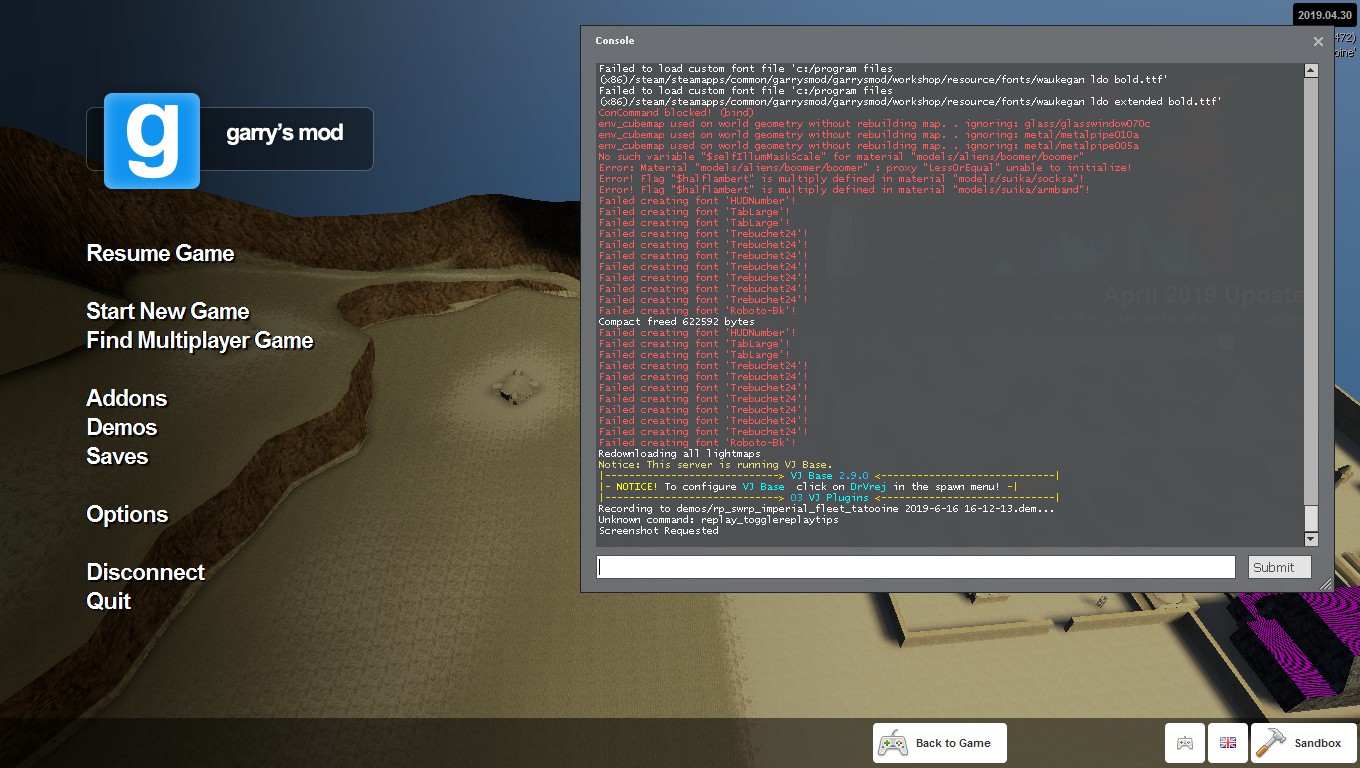The image size is (1360, 768).
Task: Click the 'DrVrej' name in console
Action: coord(868,487)
